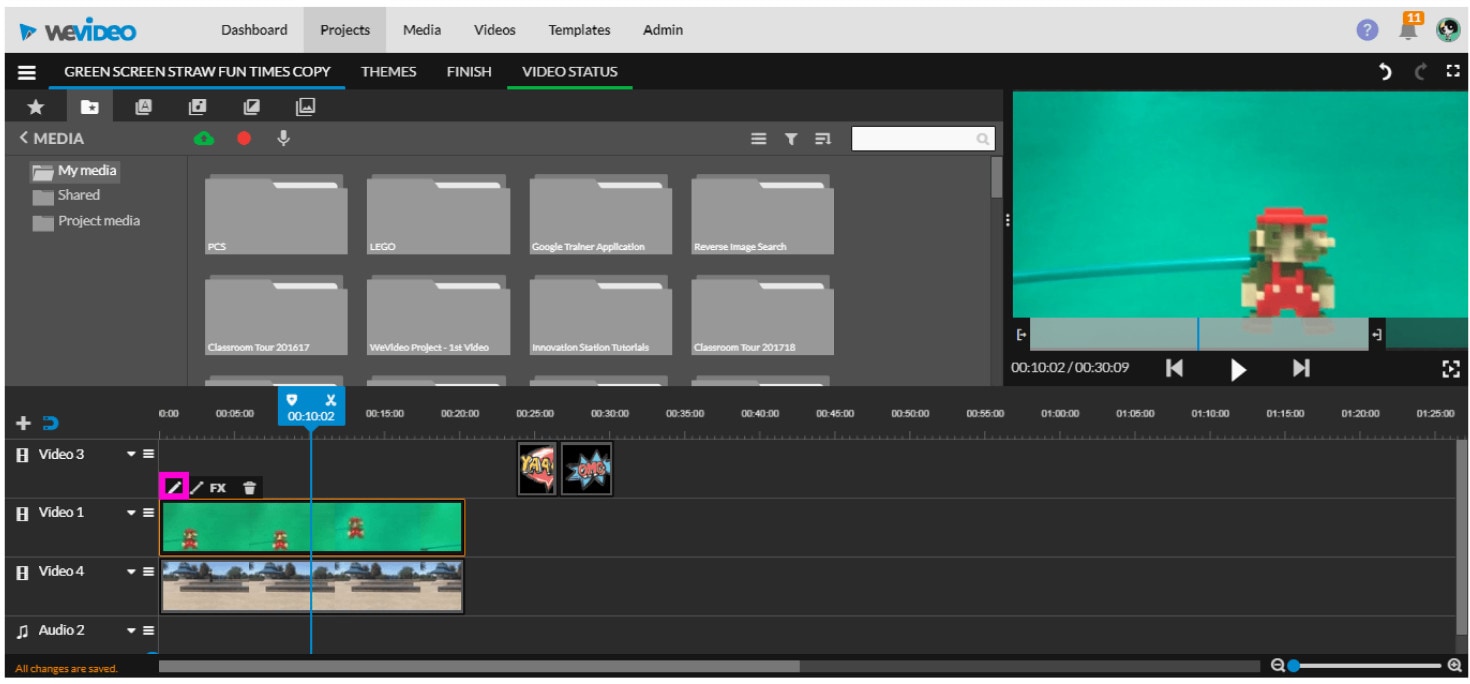Switch to the THEMES tab
The width and height of the screenshot is (1470, 684).
pyautogui.click(x=388, y=72)
